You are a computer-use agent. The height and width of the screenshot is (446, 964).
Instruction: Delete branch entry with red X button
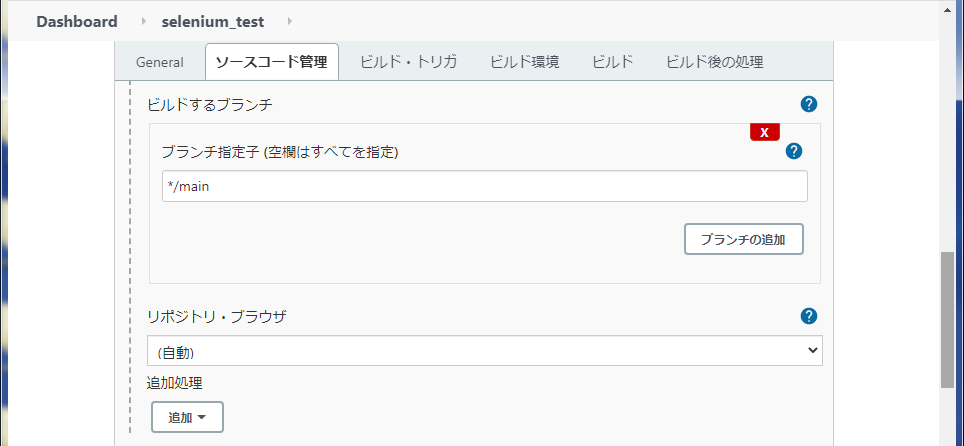coord(765,132)
